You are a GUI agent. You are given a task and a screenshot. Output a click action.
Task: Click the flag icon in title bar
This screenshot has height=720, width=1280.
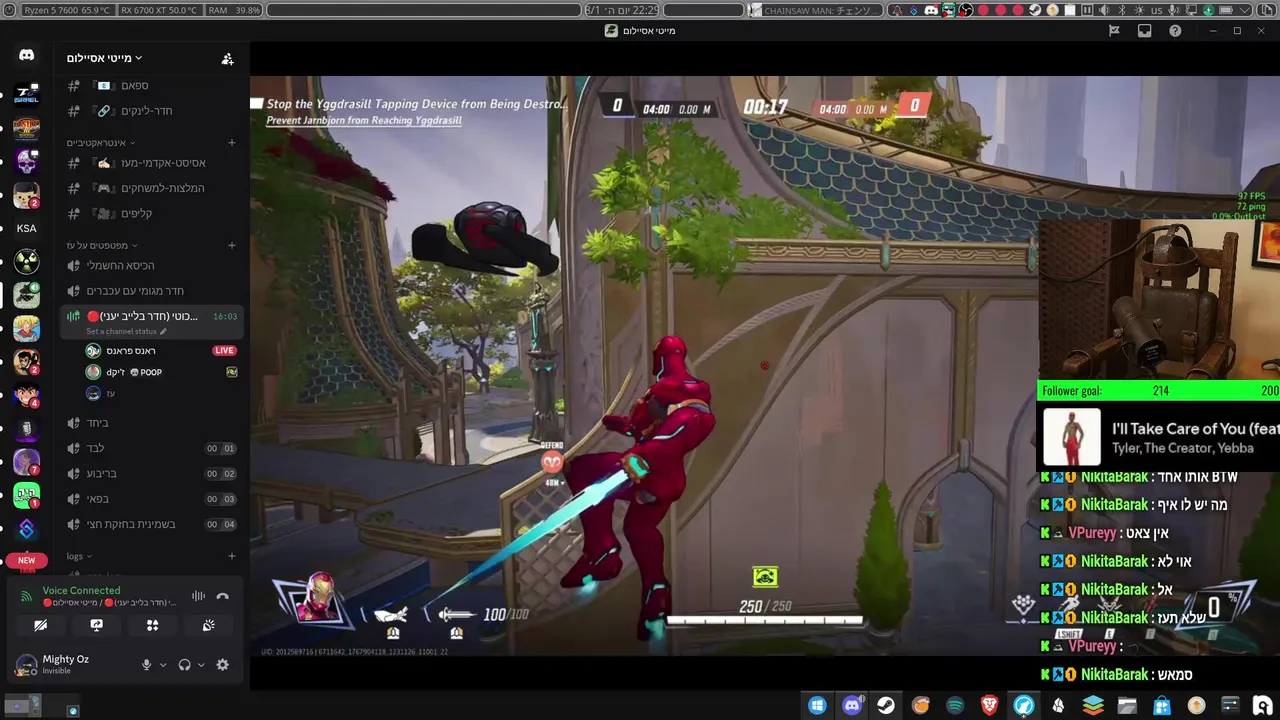[x=1114, y=31]
